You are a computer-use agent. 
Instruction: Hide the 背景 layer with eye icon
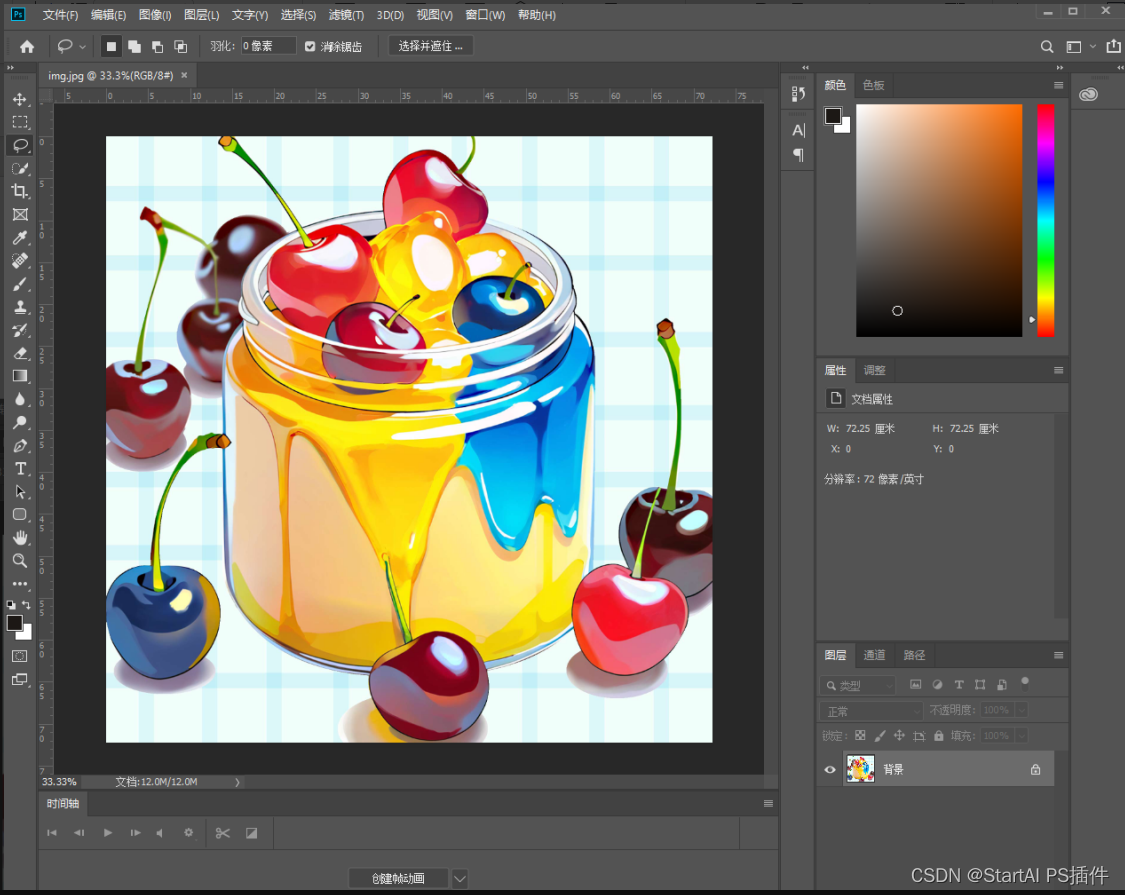pyautogui.click(x=829, y=769)
